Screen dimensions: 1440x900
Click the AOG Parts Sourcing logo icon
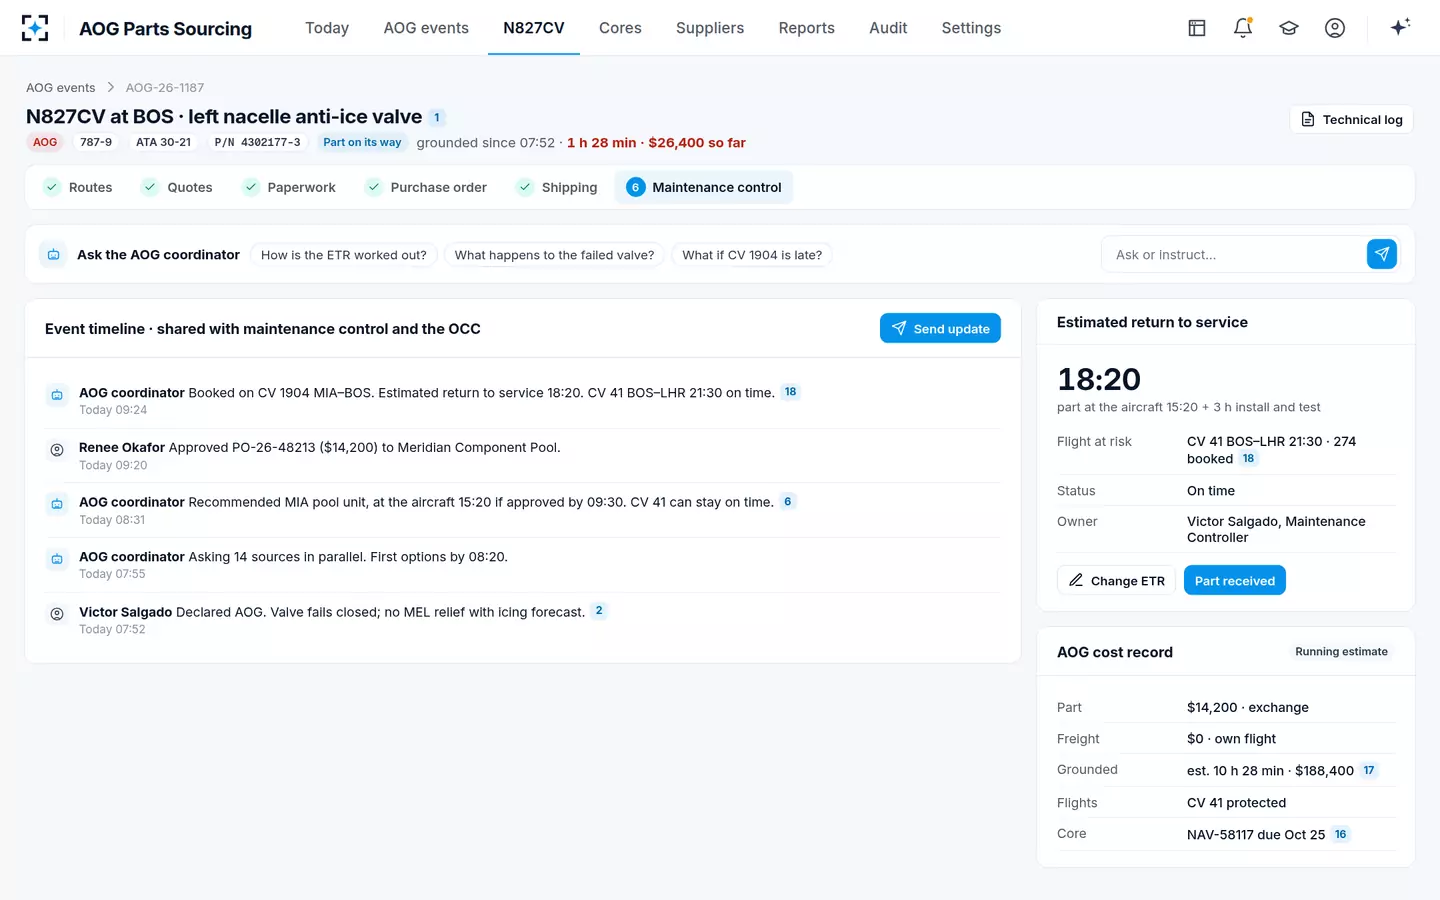(x=35, y=28)
